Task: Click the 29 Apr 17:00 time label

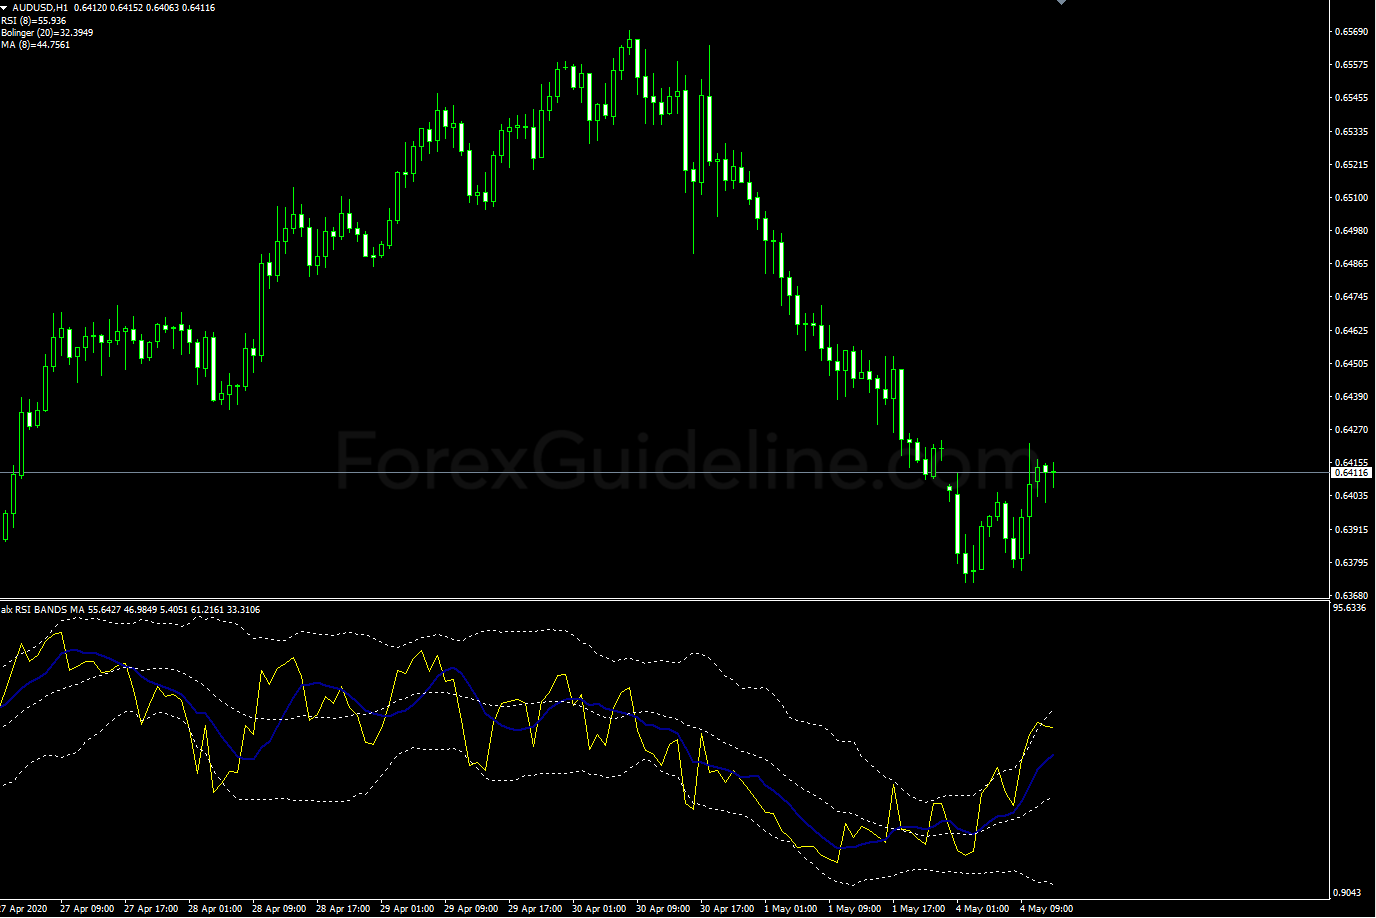Action: coord(535,909)
